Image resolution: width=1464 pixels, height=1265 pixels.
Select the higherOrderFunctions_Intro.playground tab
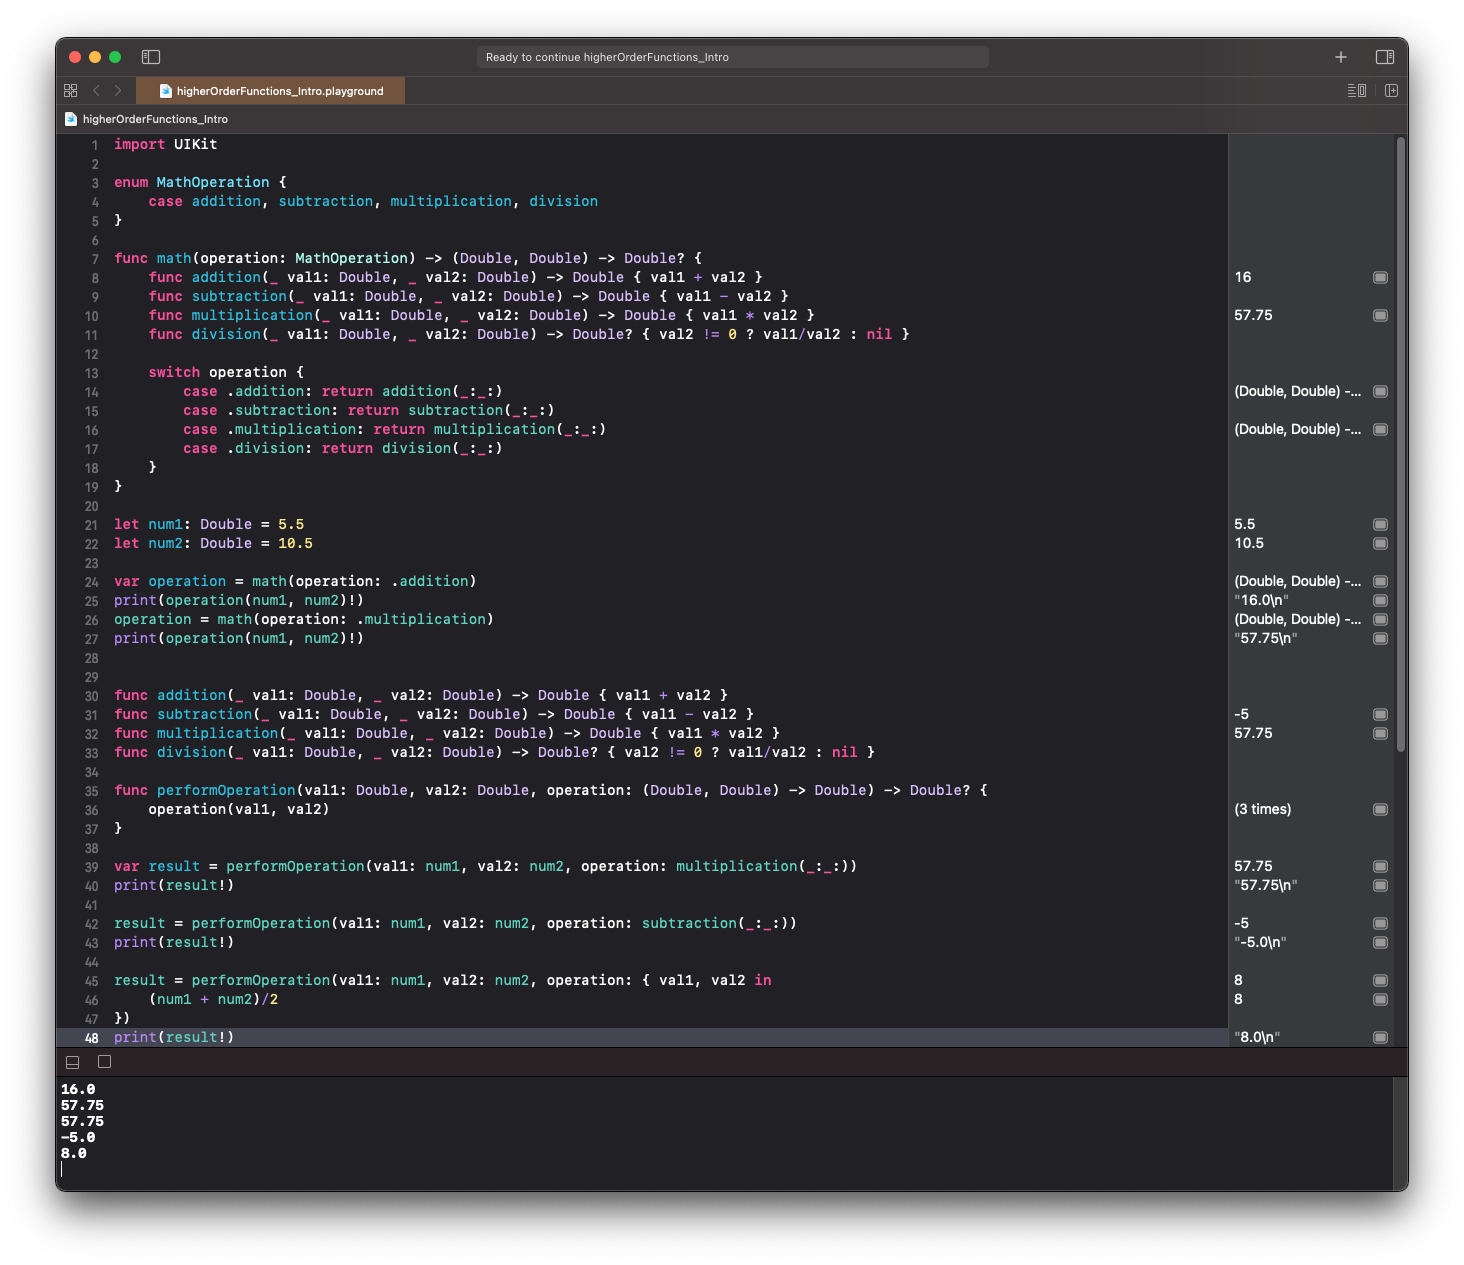(270, 91)
